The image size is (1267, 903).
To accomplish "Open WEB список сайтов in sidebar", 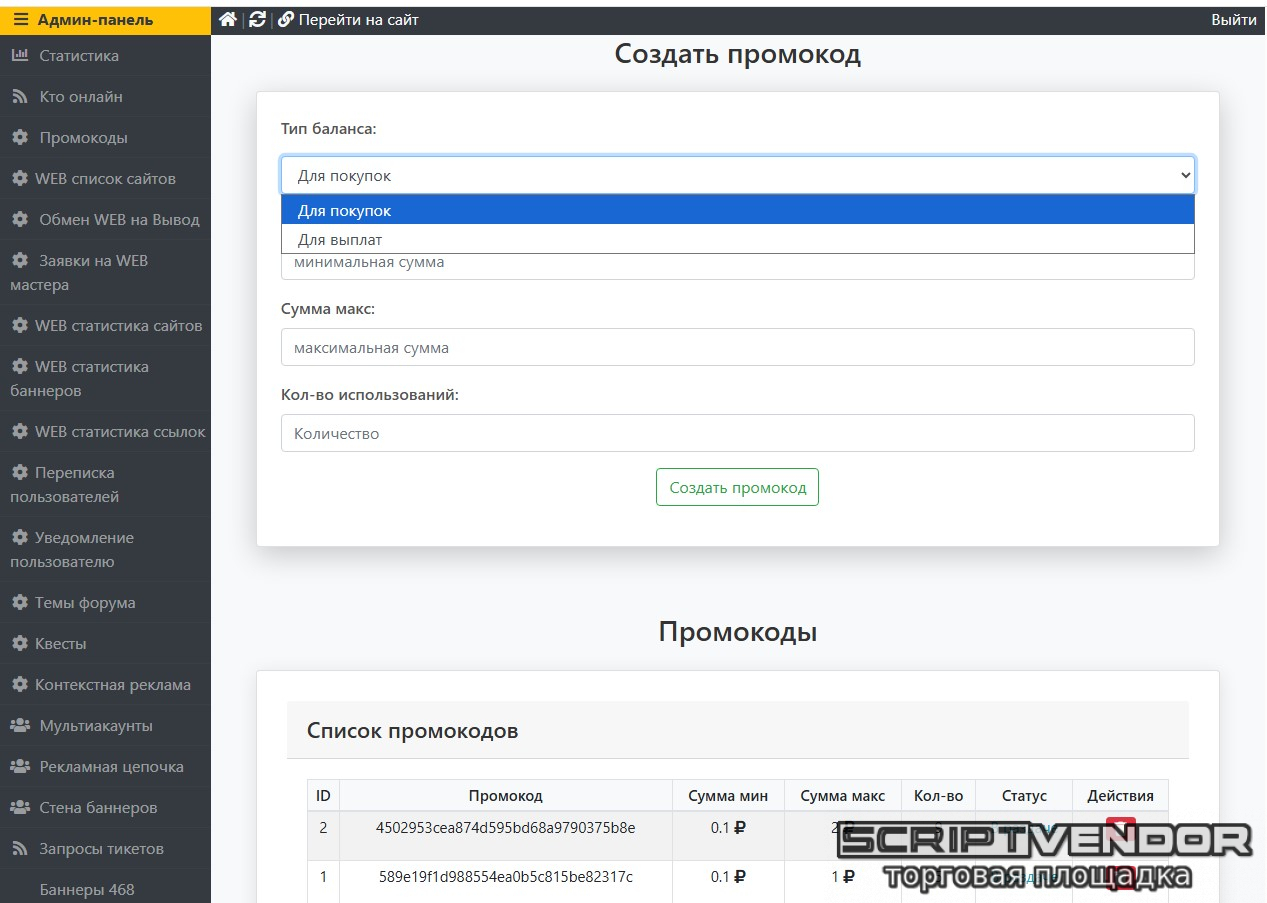I will [x=105, y=179].
